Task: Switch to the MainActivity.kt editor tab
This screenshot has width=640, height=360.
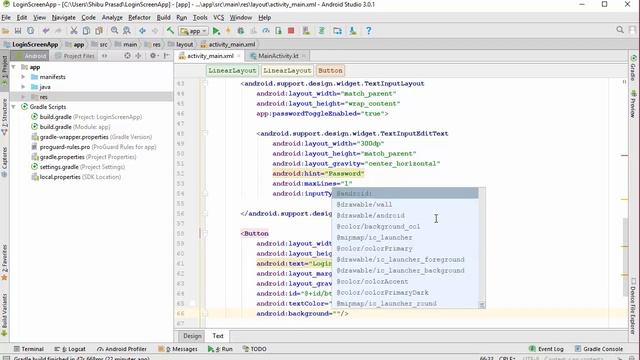Action: [x=278, y=56]
